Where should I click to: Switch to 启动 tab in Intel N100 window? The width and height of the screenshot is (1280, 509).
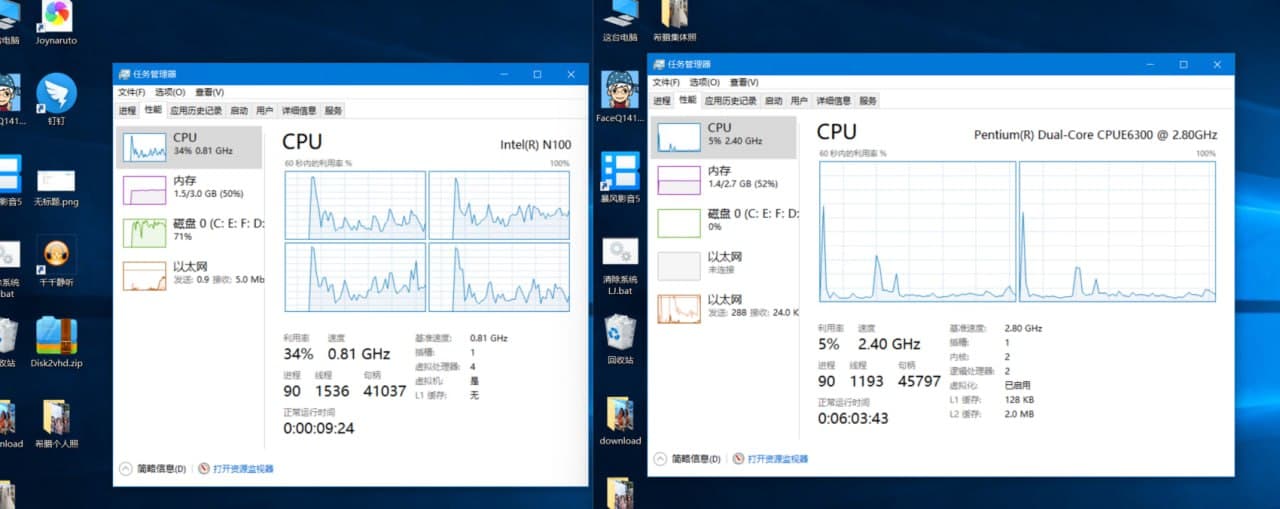point(239,110)
